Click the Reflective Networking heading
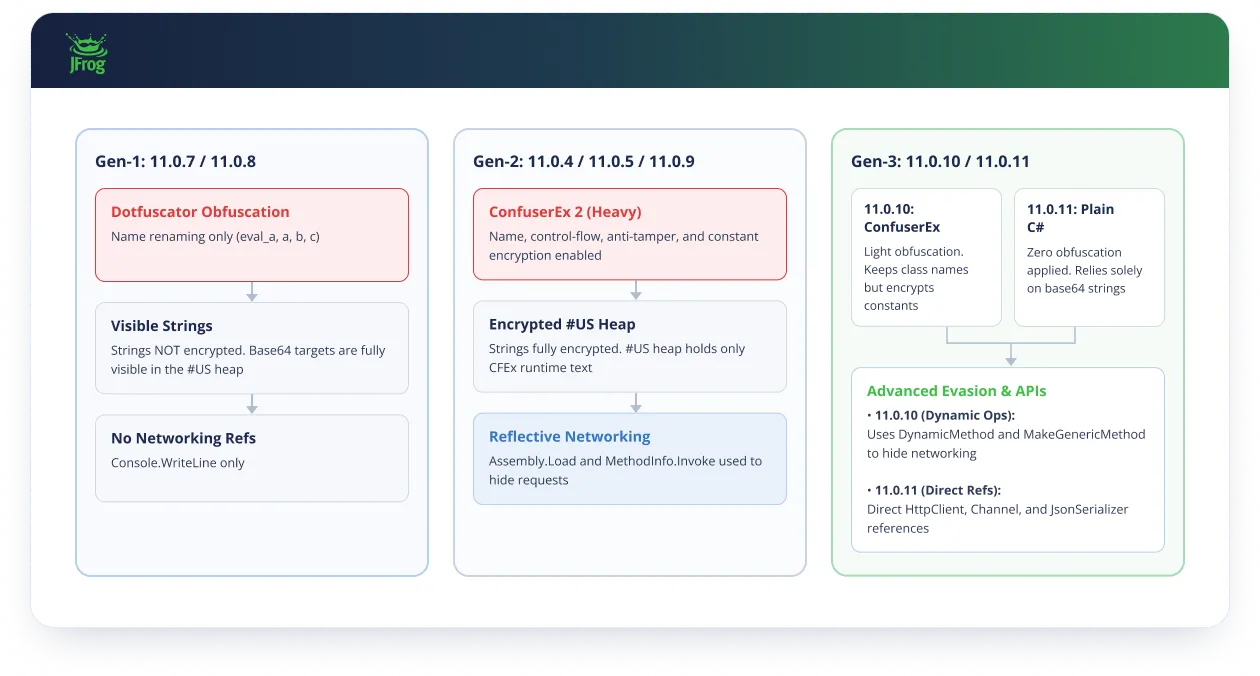 (570, 437)
